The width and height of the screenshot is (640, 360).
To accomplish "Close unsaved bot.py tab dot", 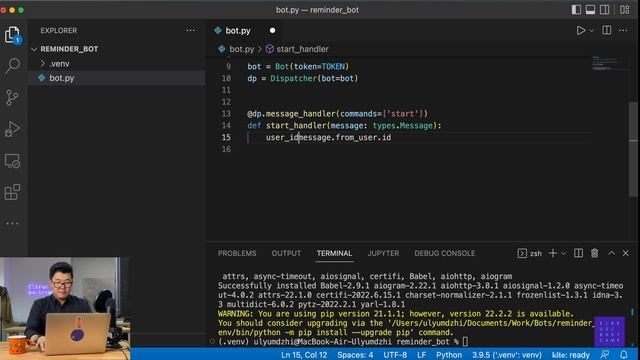I will (x=272, y=31).
